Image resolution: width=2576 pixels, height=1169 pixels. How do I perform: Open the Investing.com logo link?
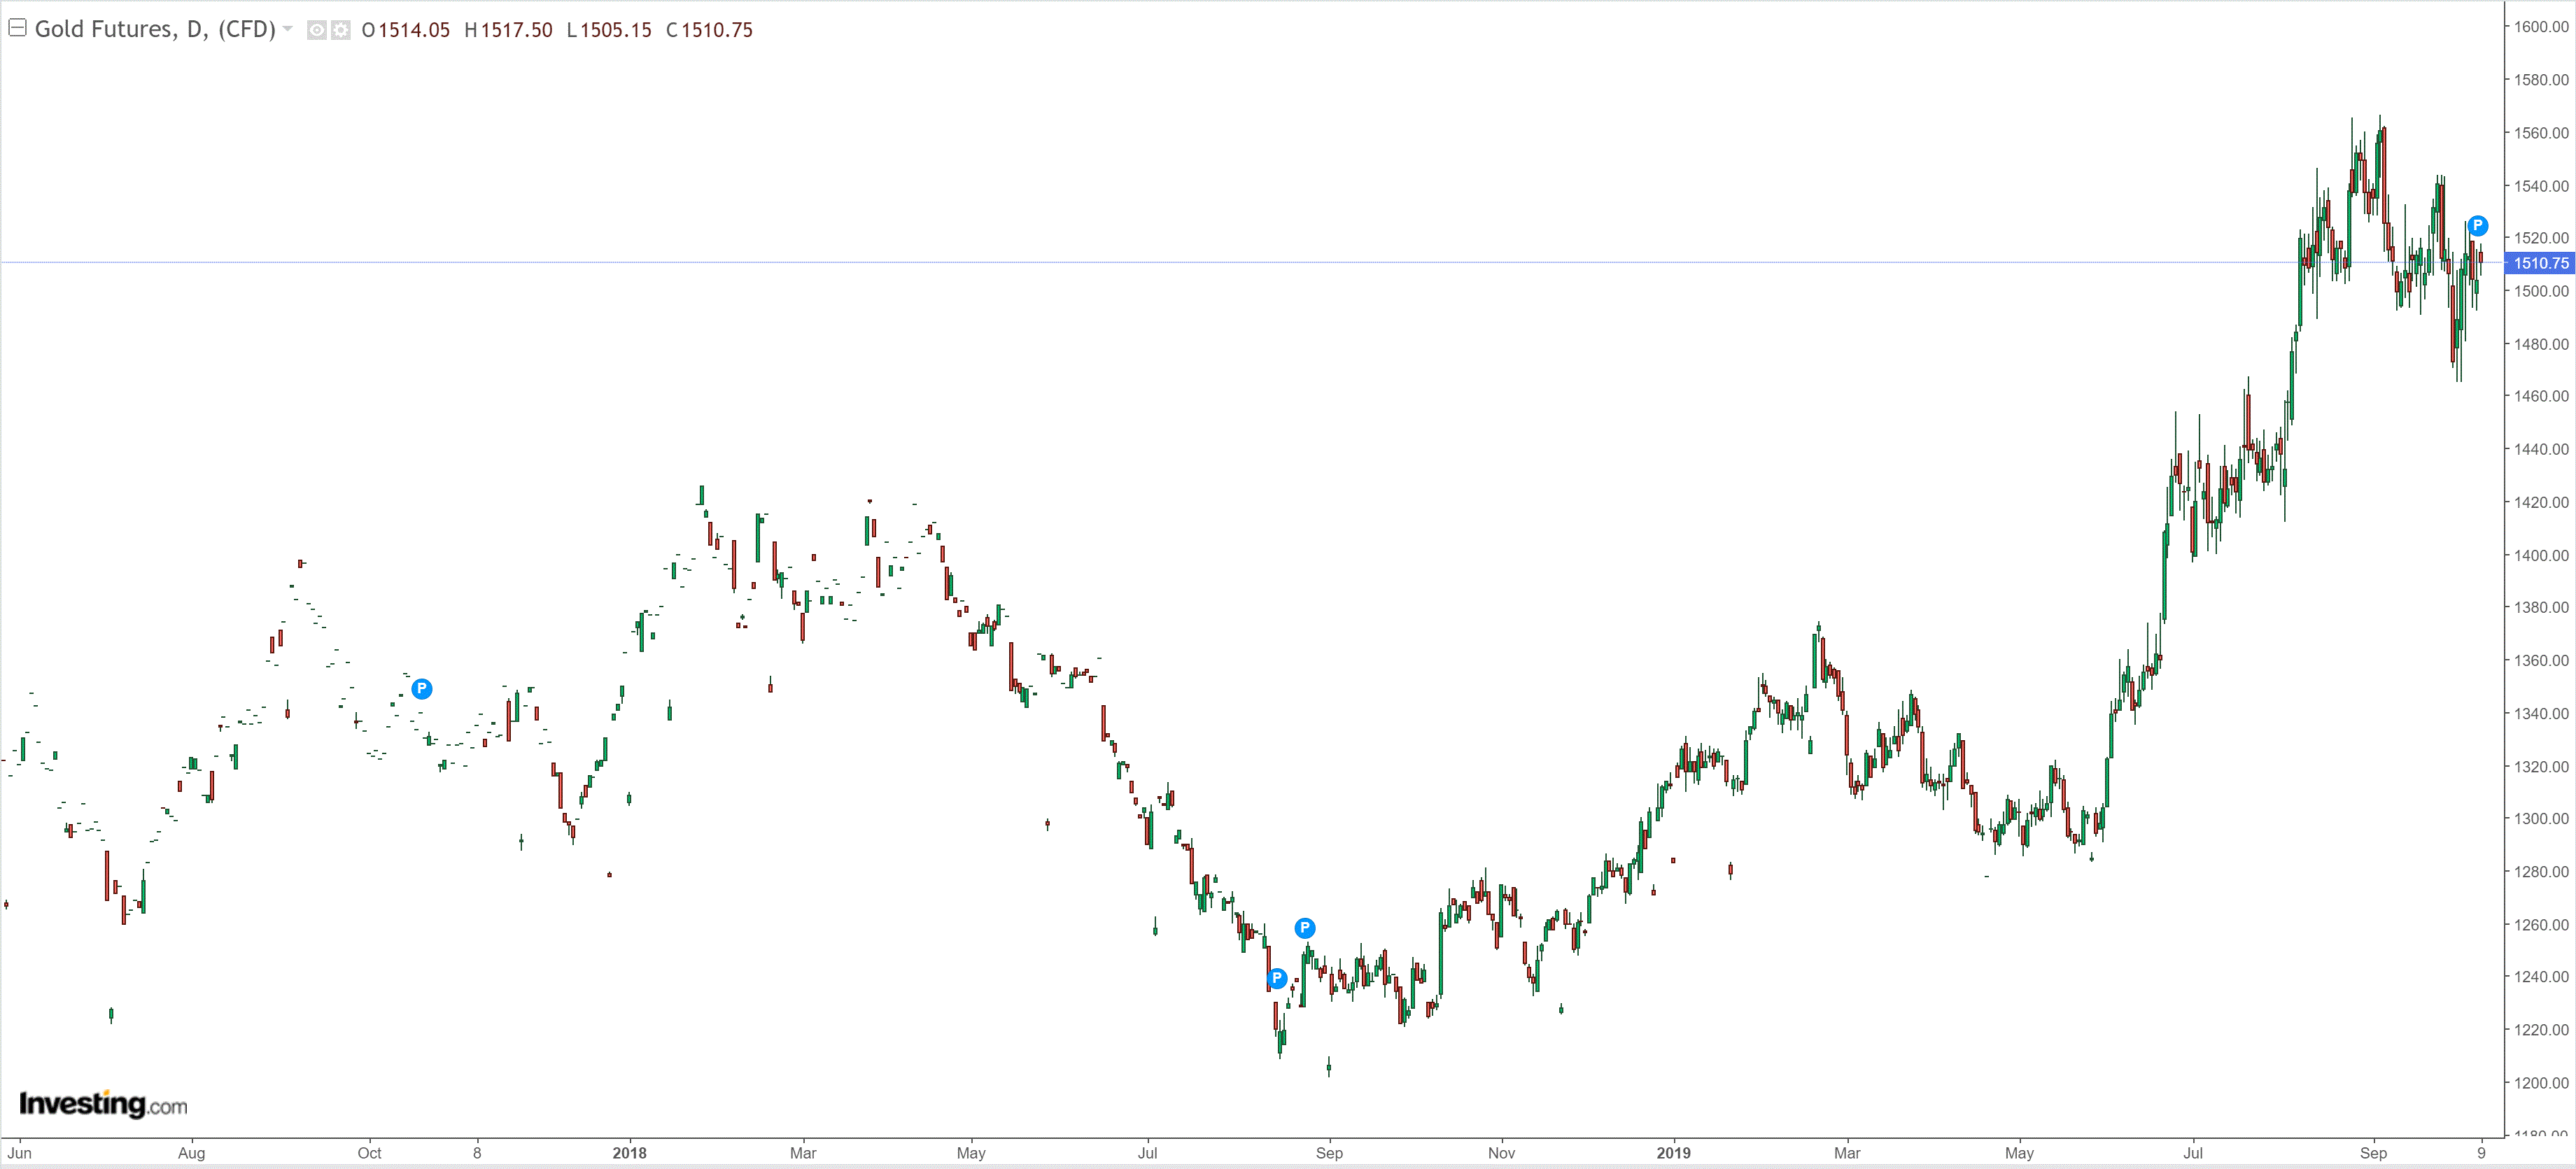(x=103, y=1104)
